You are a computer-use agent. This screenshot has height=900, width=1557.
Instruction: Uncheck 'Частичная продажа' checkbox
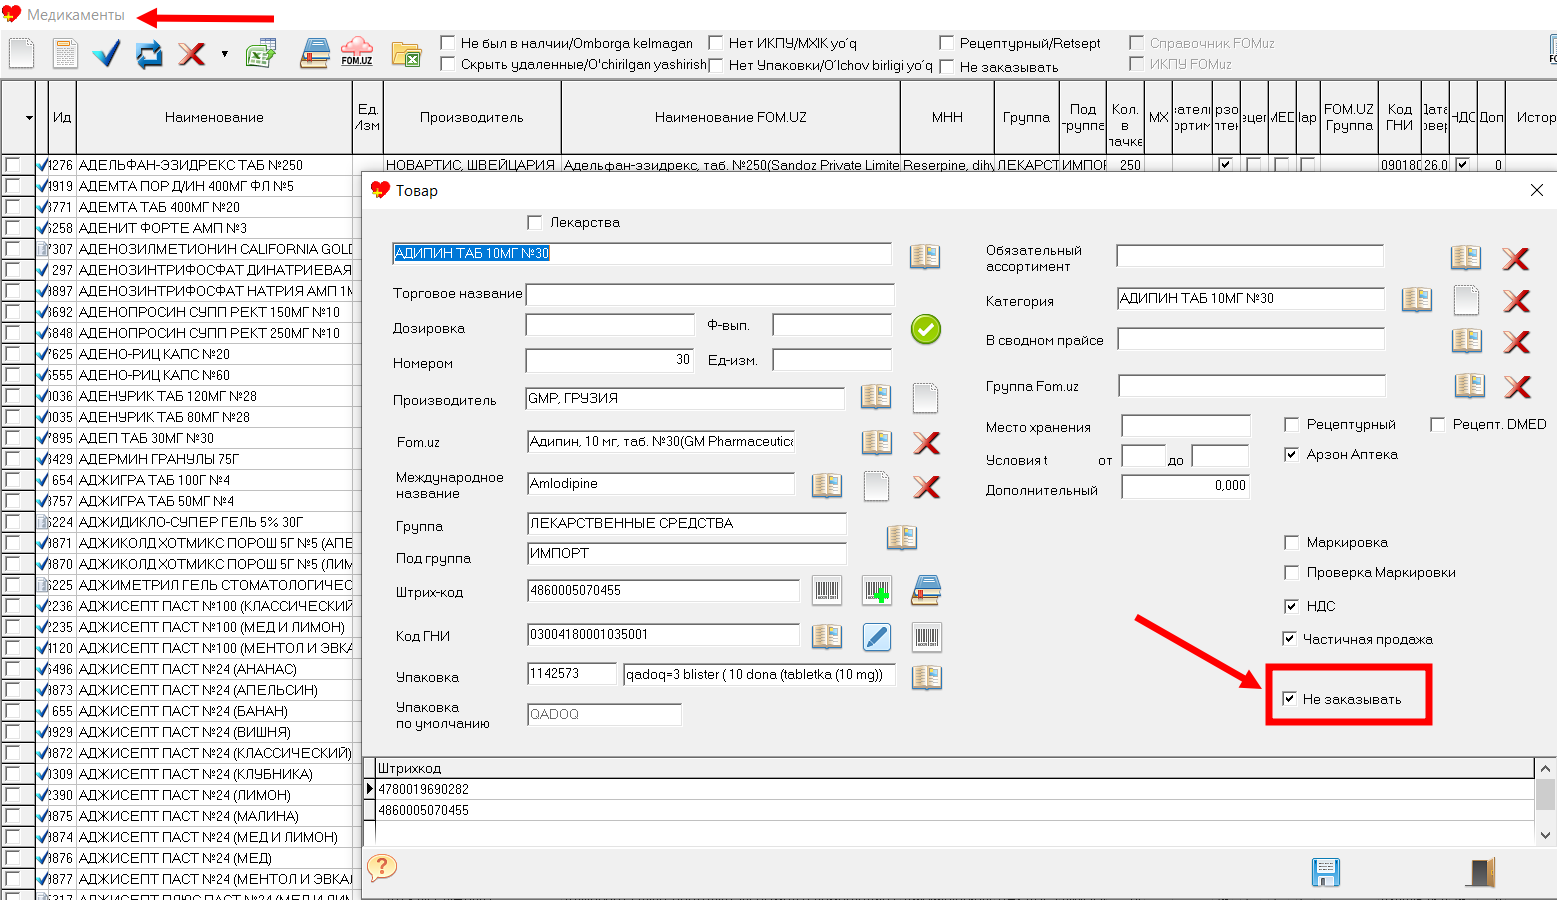(1290, 638)
